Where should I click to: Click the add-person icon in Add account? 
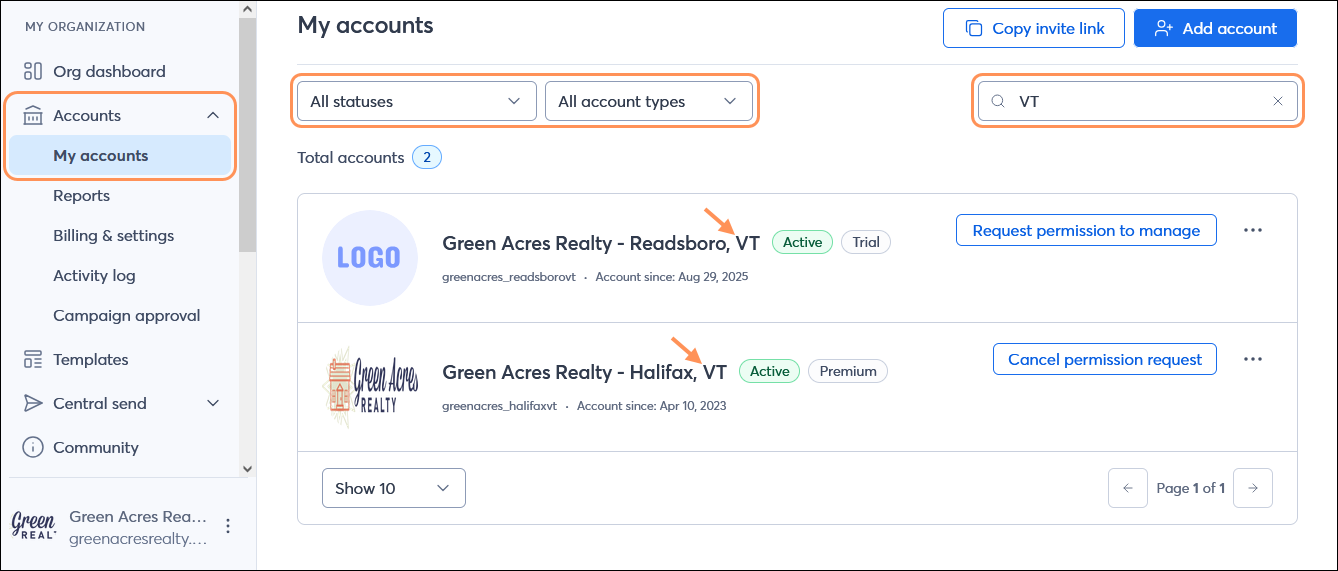(x=1163, y=28)
